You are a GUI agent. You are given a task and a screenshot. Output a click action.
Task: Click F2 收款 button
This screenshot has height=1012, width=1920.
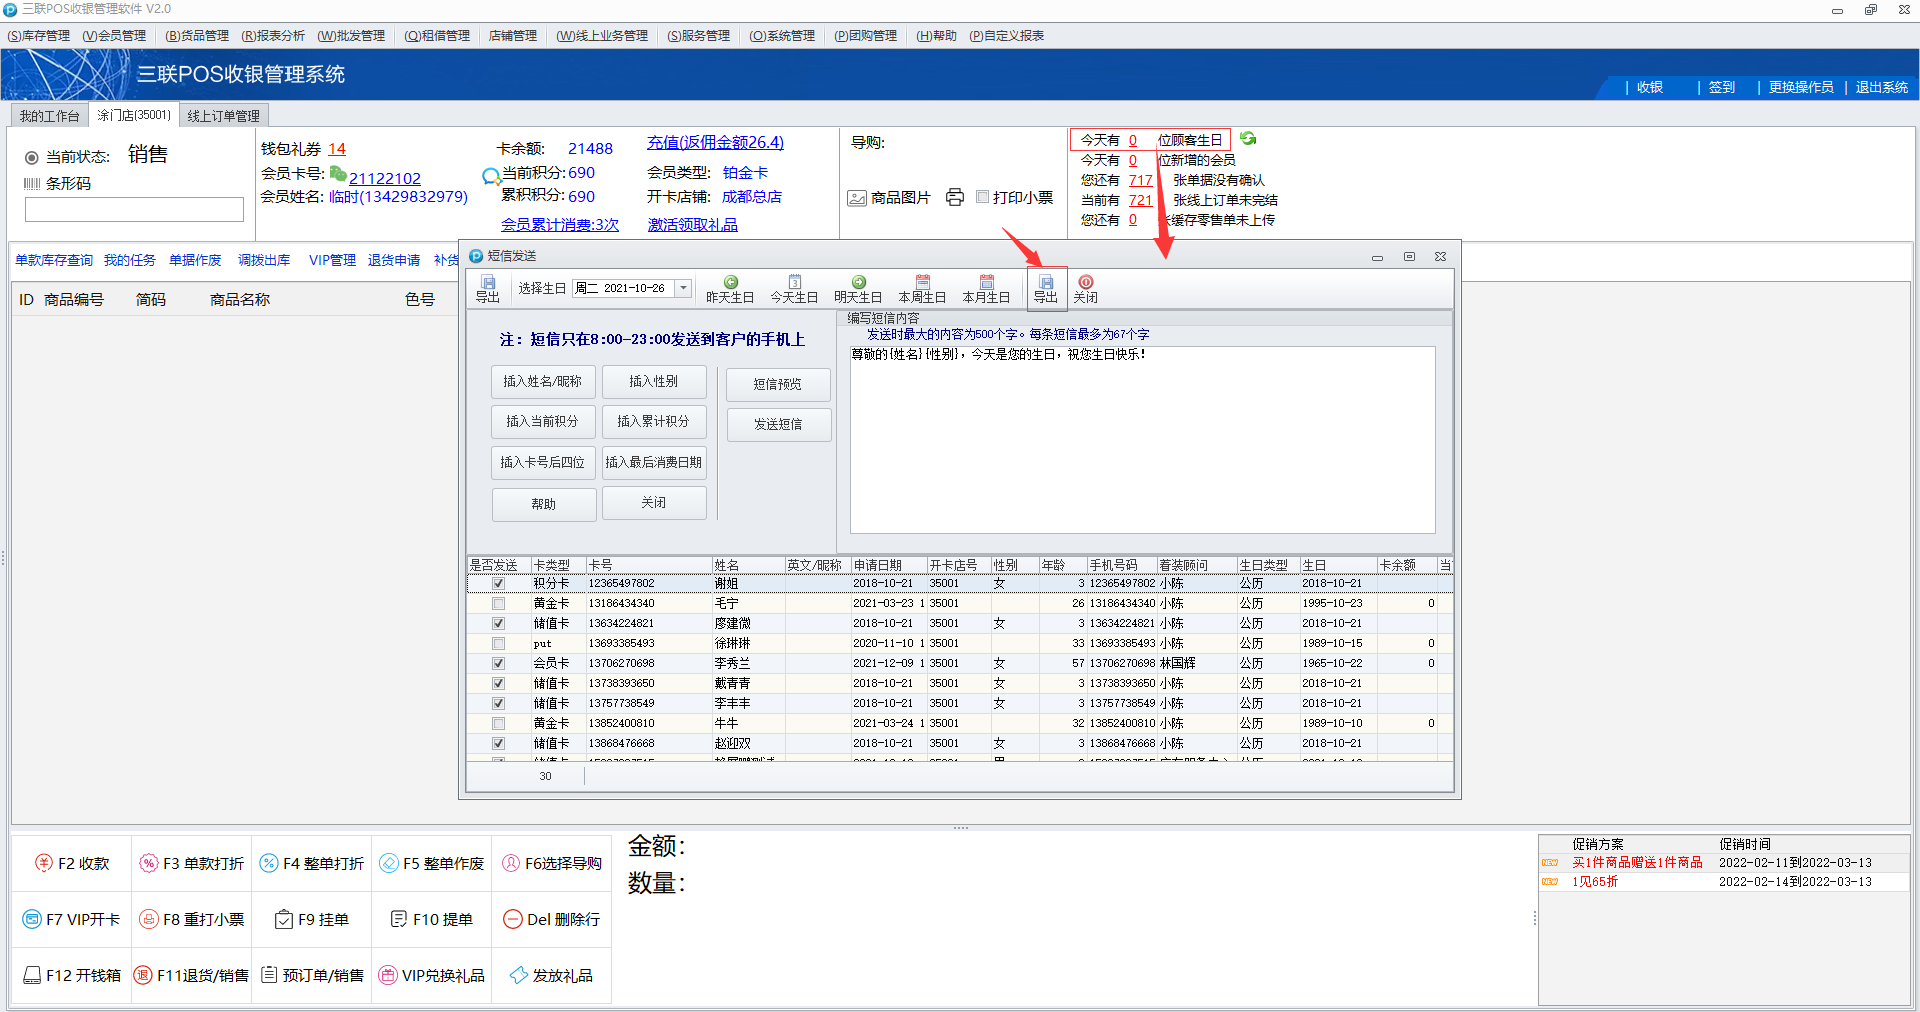(72, 863)
